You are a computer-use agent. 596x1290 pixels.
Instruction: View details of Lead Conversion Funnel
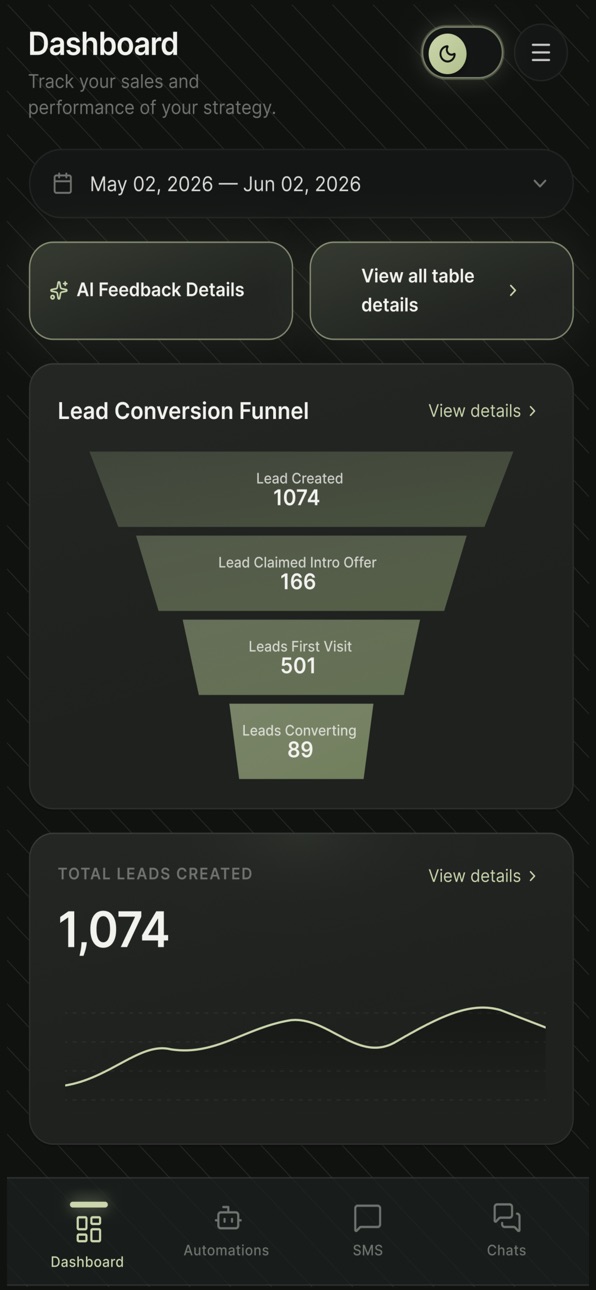pos(483,411)
